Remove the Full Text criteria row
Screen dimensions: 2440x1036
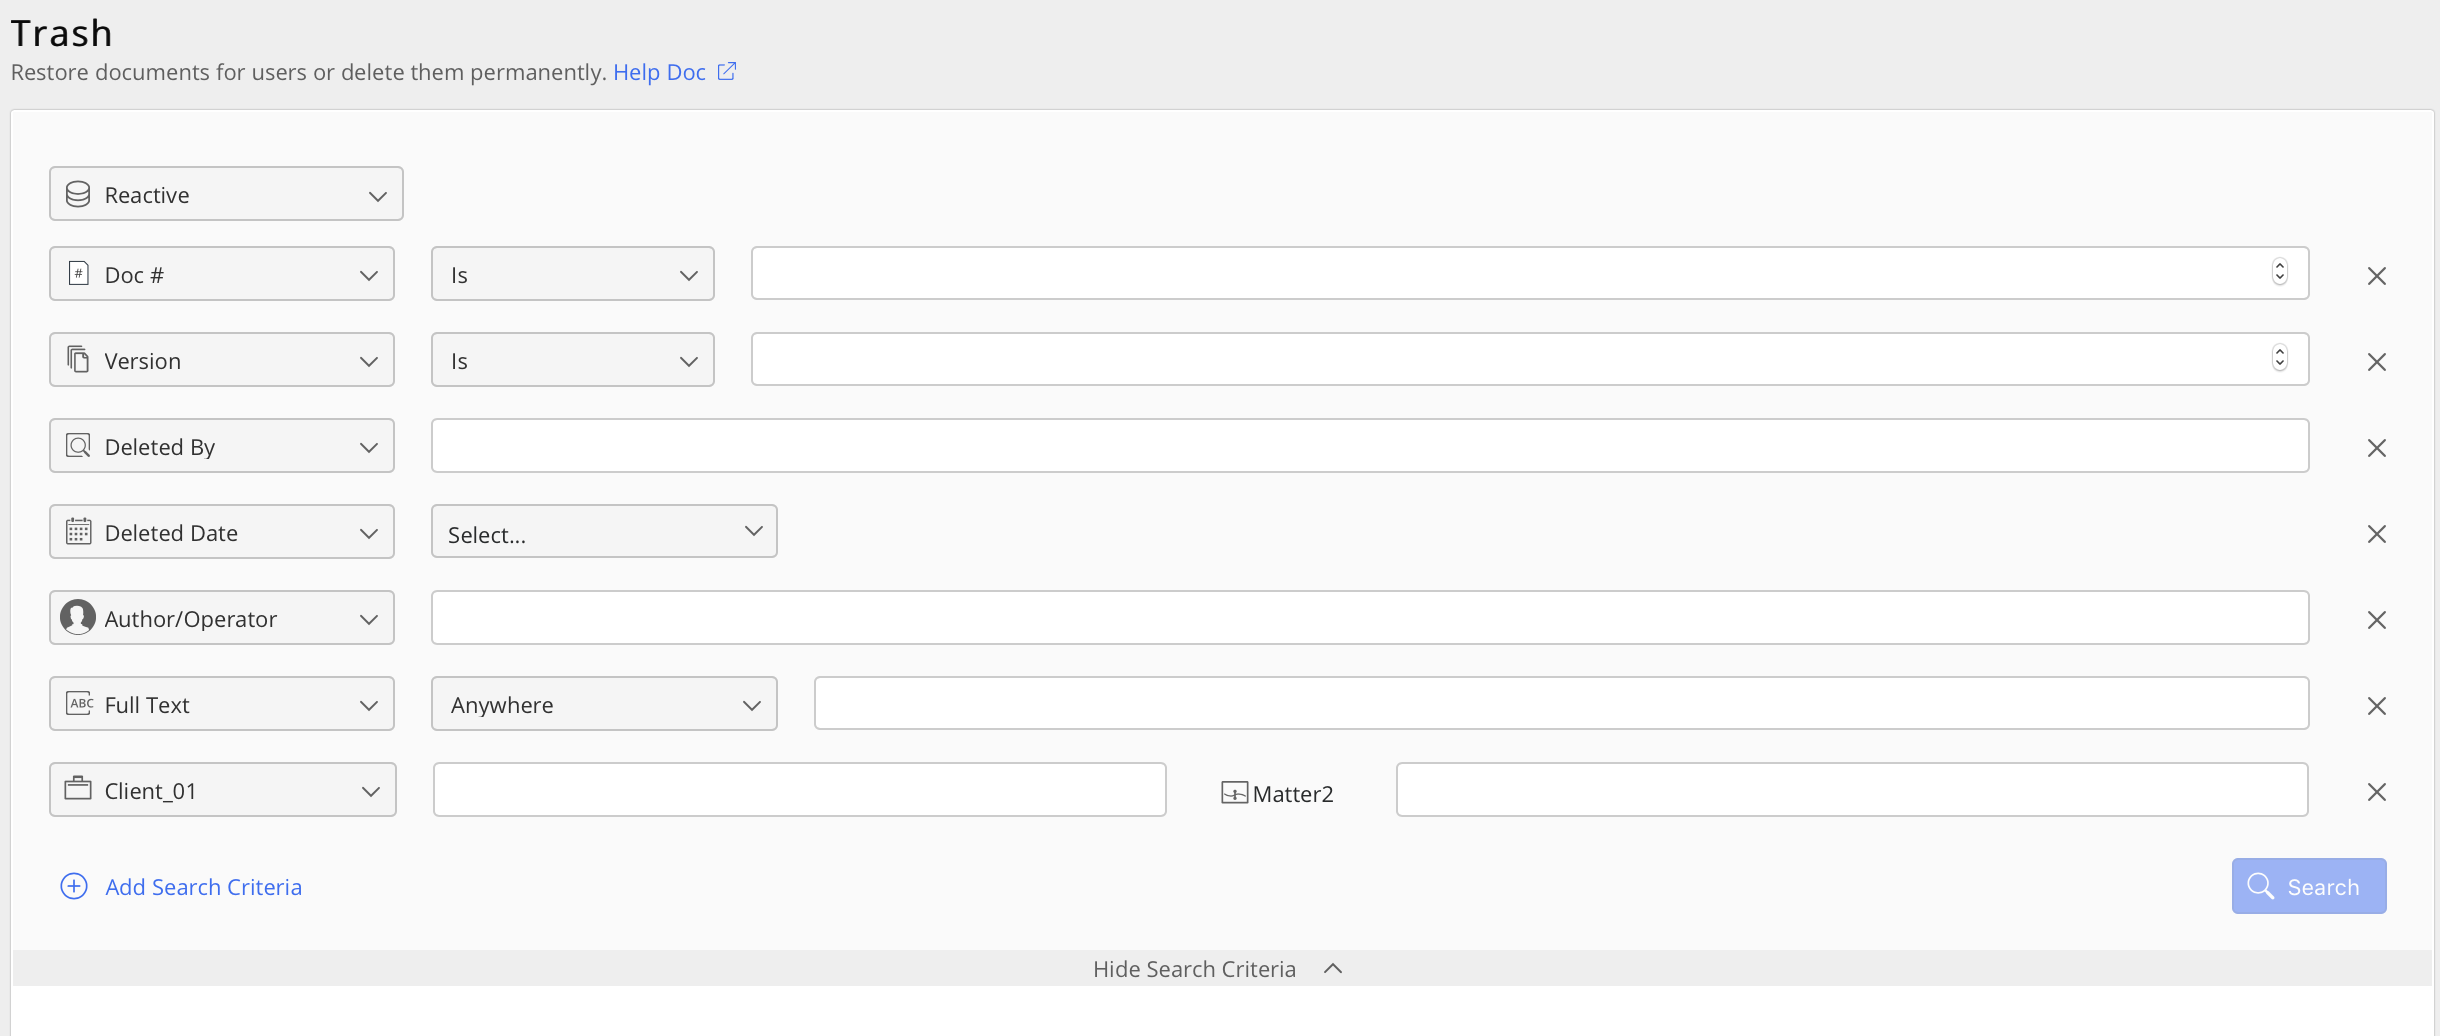click(x=2376, y=706)
